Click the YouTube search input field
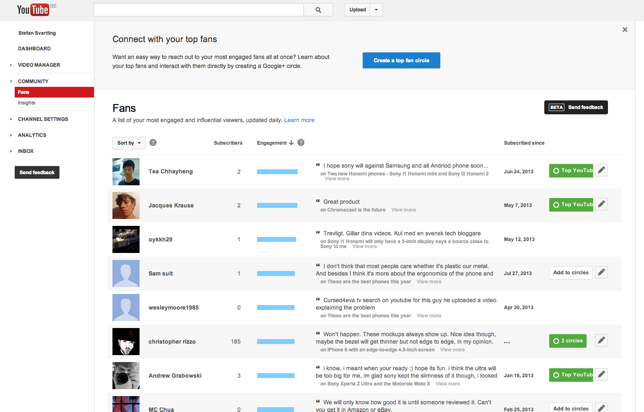This screenshot has width=644, height=412. pos(198,10)
